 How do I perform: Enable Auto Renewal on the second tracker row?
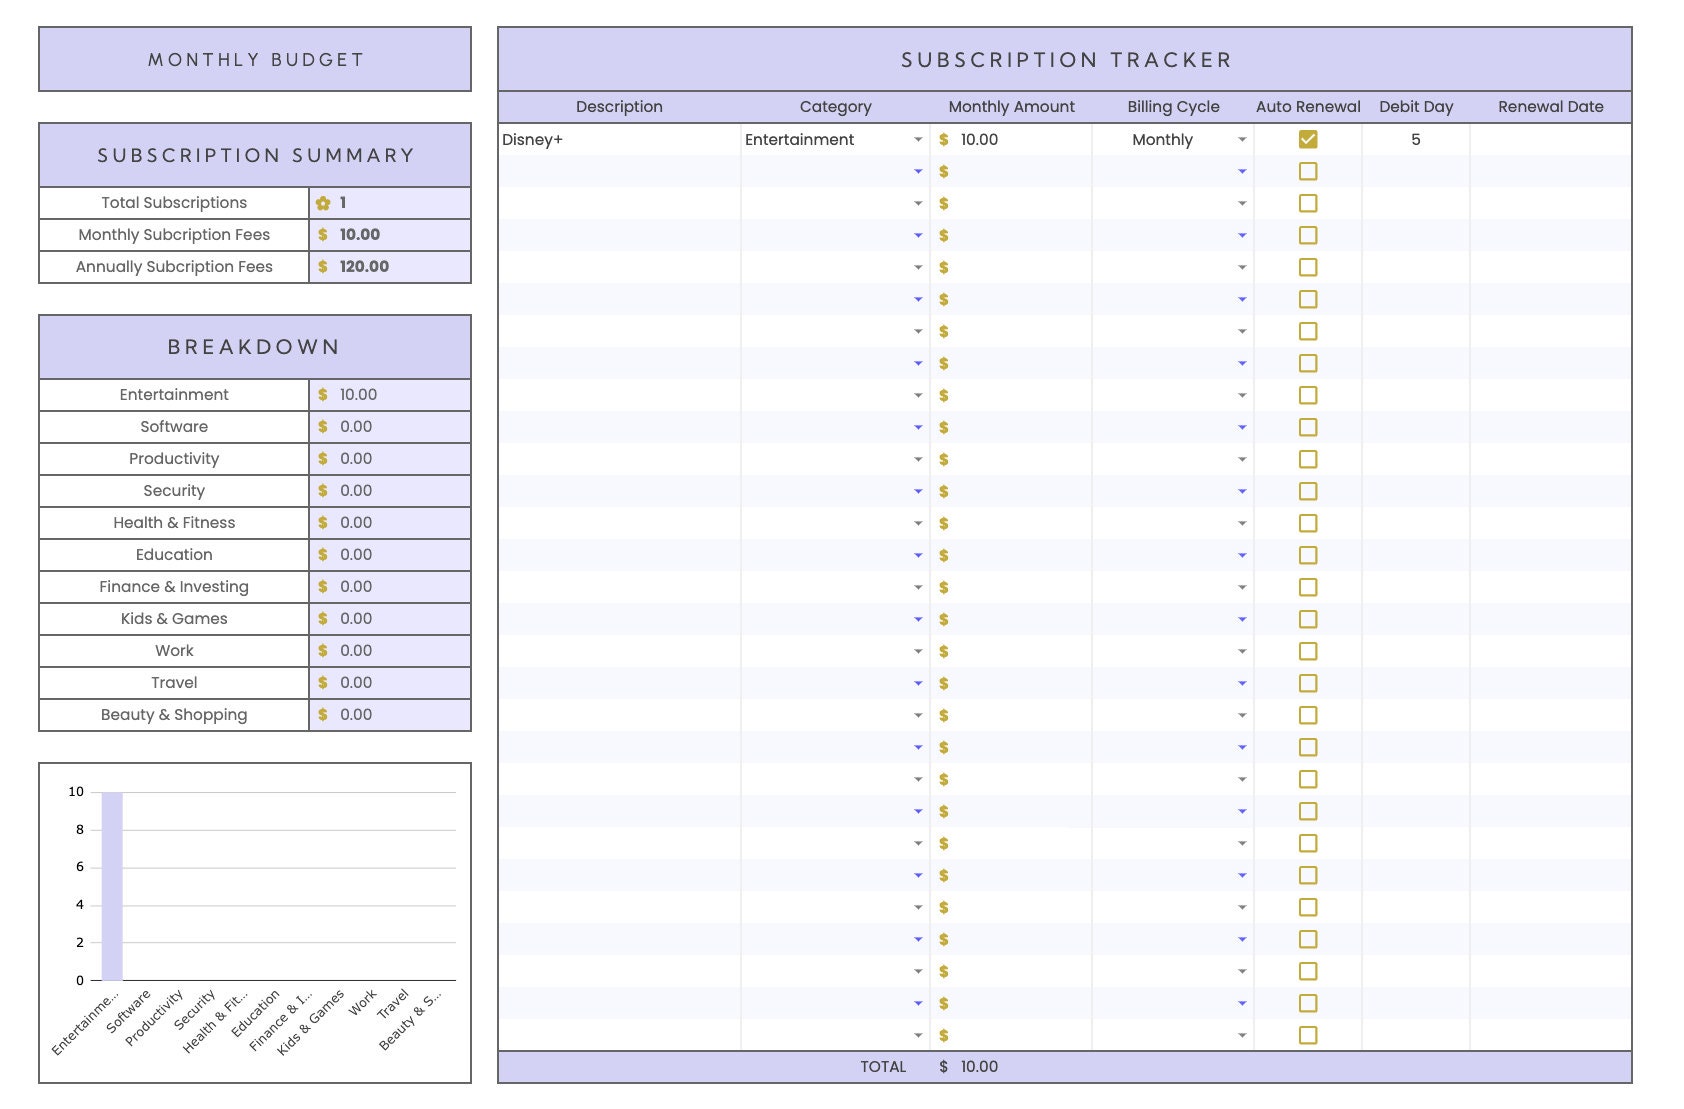(1307, 171)
